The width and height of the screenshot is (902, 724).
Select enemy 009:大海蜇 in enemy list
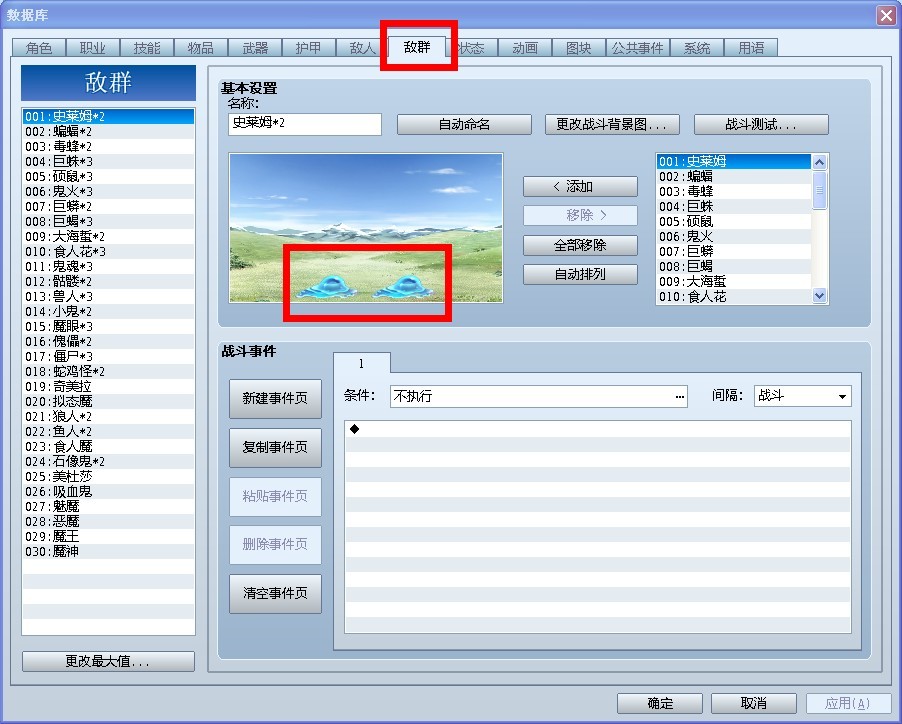(x=734, y=281)
